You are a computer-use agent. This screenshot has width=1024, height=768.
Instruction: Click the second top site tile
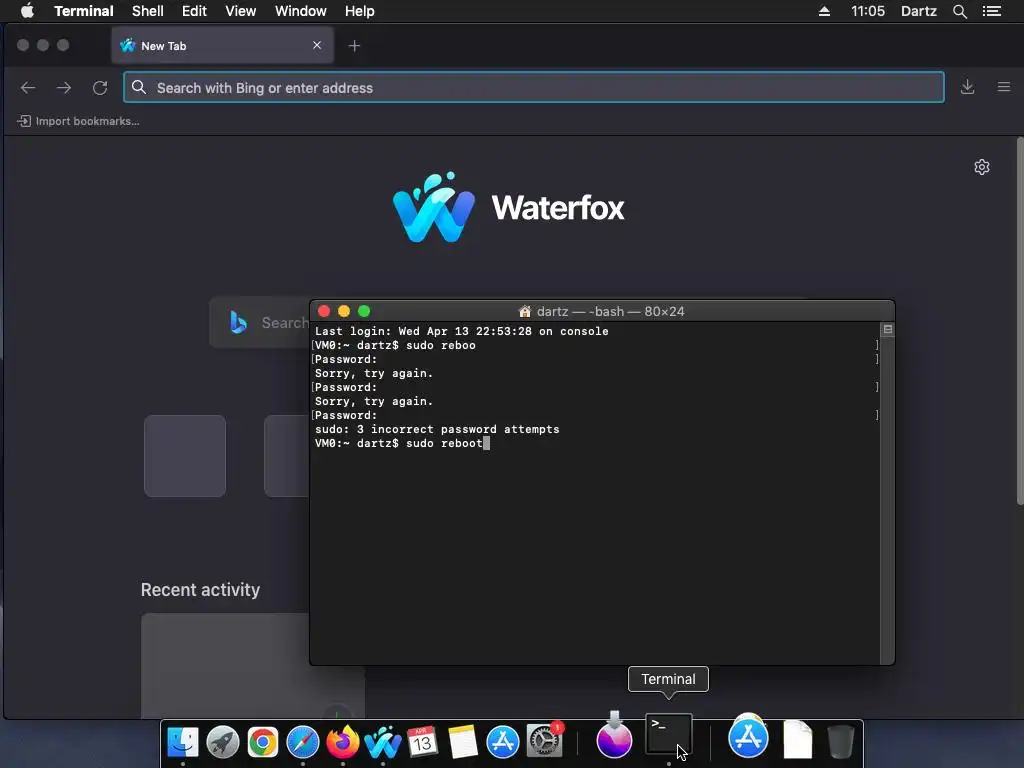tap(287, 456)
